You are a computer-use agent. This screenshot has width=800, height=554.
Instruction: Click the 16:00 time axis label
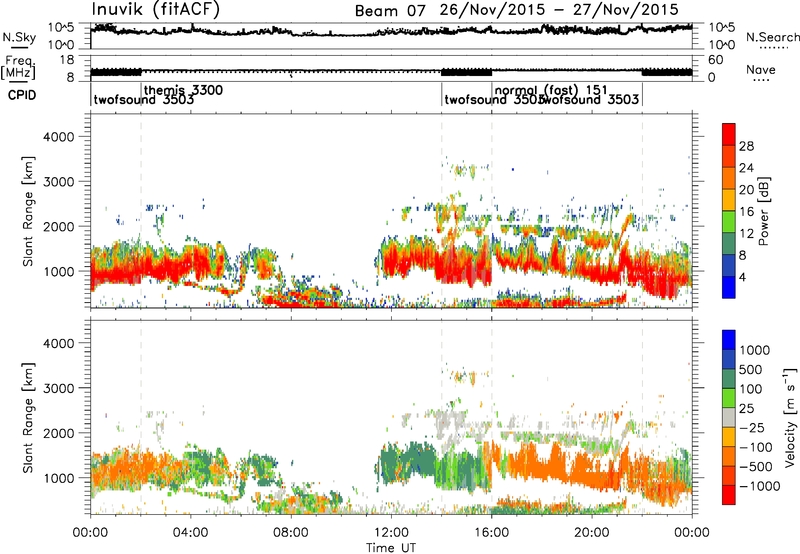click(x=491, y=533)
